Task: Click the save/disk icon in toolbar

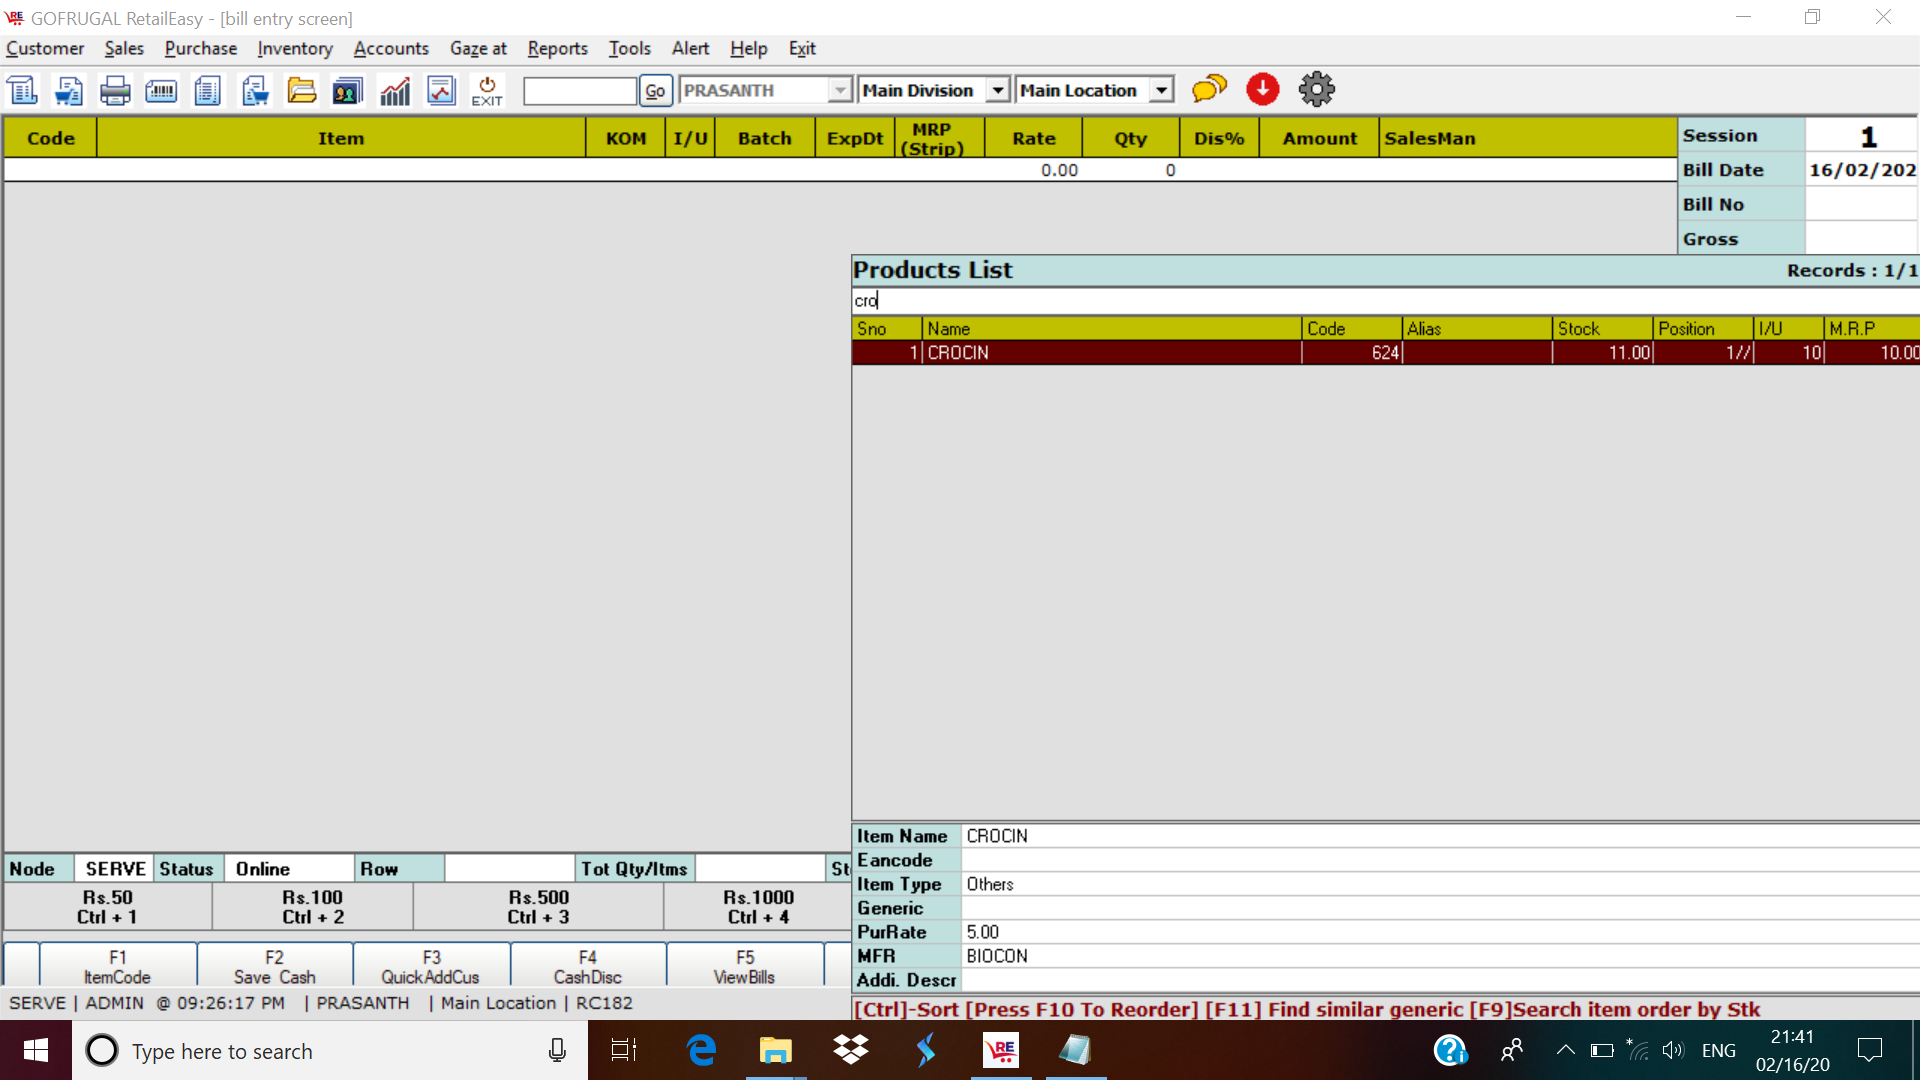Action: tap(67, 90)
